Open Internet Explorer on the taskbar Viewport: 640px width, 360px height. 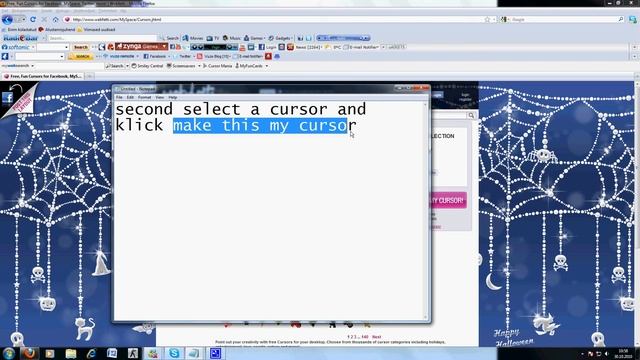pos(91,353)
